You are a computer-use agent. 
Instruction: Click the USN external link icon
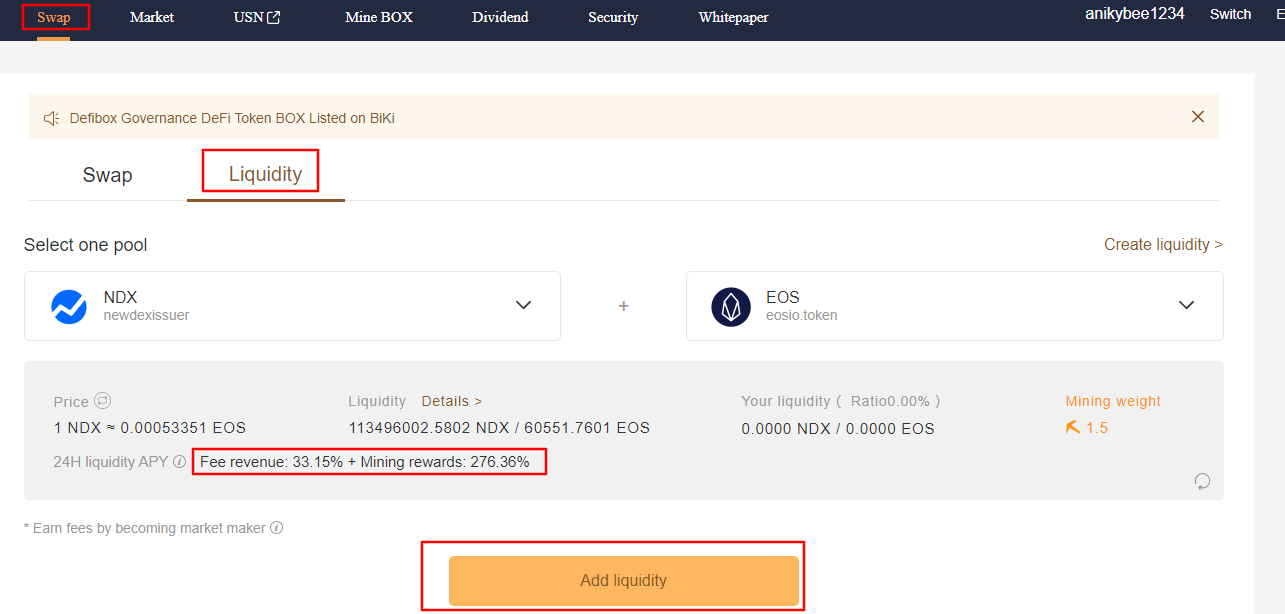(274, 17)
